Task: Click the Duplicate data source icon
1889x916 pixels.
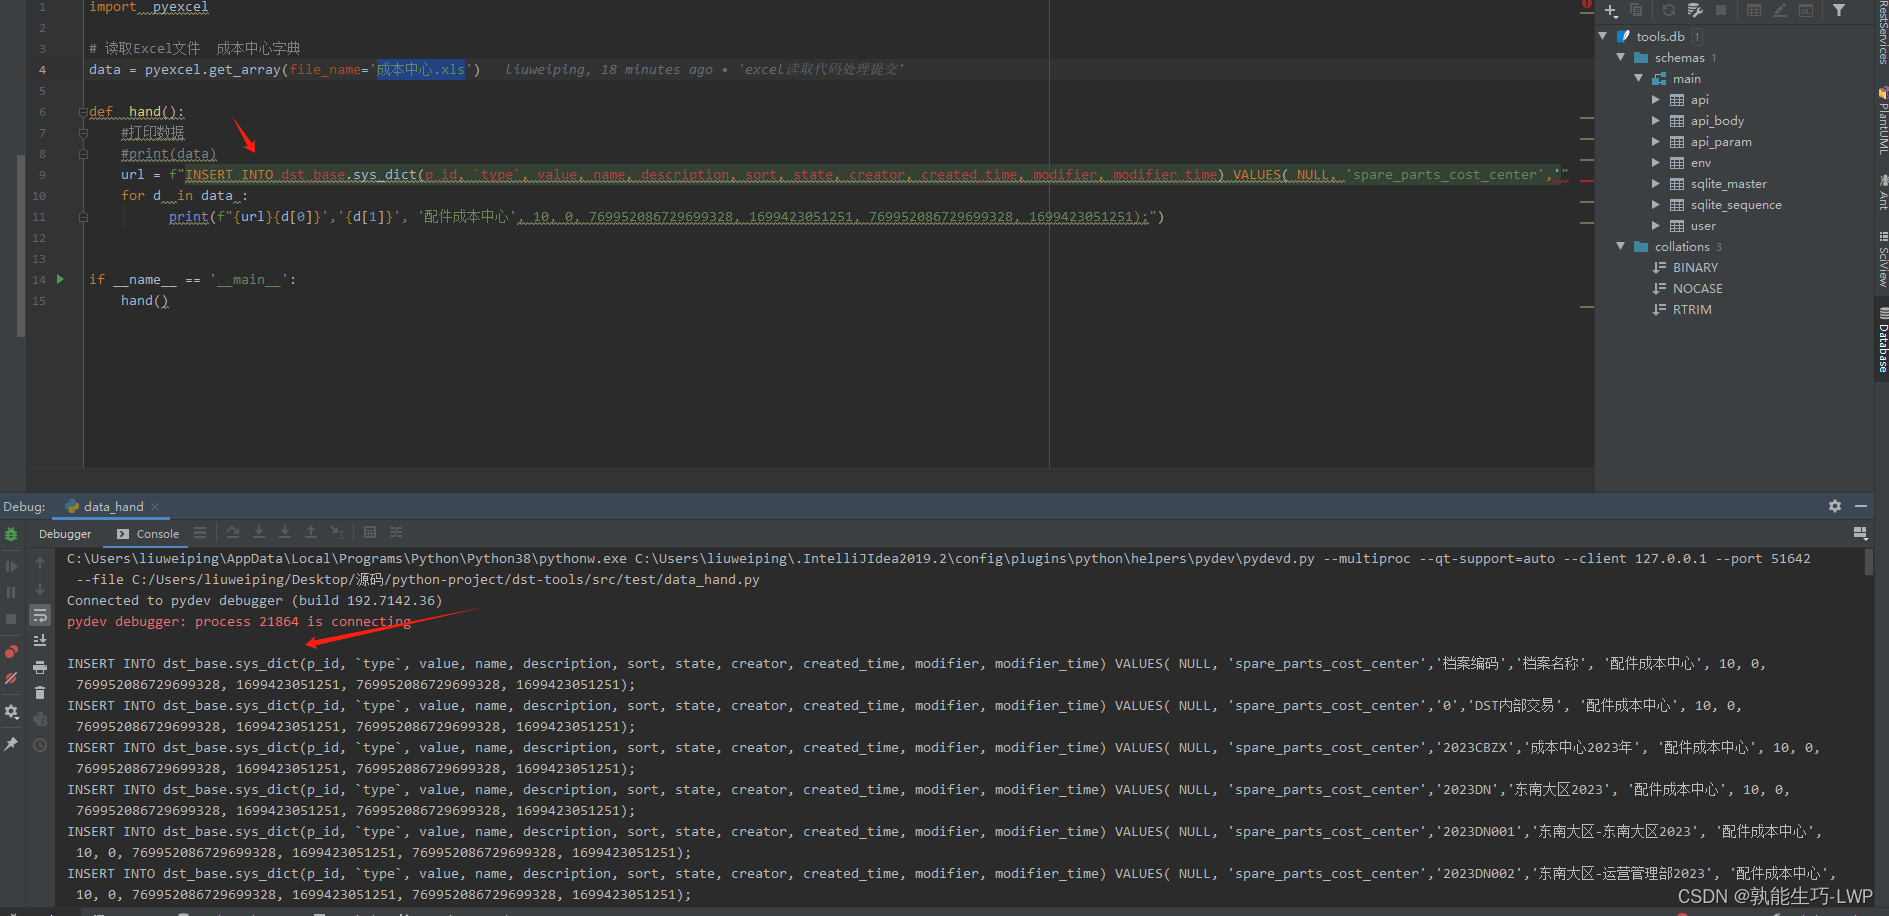Action: click(1636, 11)
